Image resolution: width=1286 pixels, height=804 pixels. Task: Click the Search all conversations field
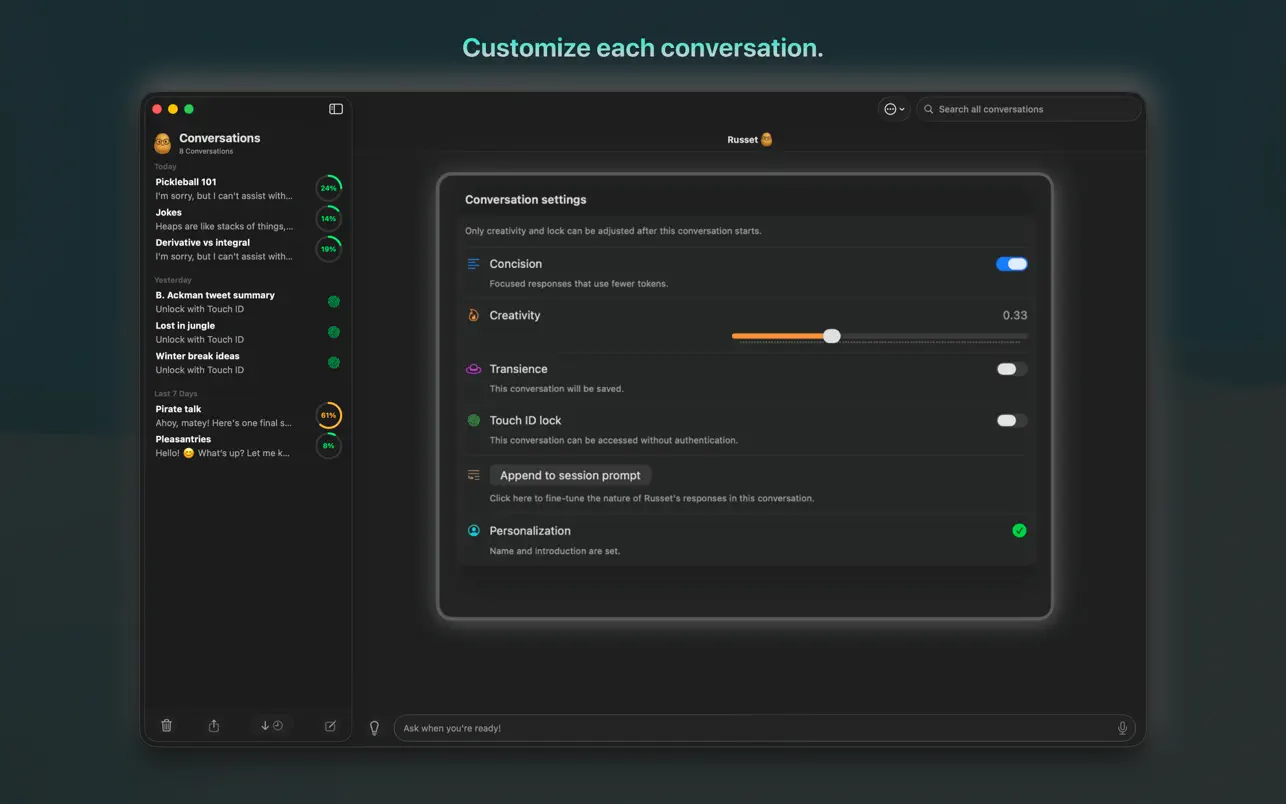coord(1029,109)
